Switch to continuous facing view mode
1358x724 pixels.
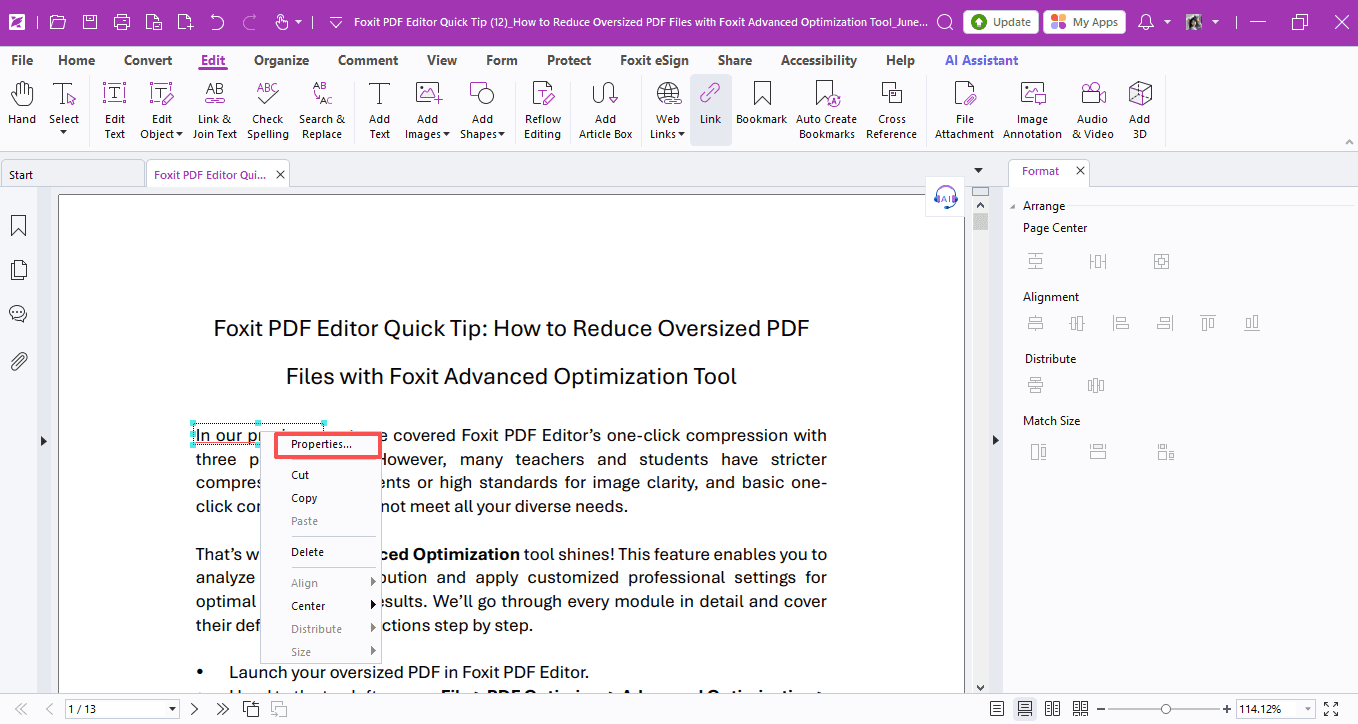coord(1080,709)
